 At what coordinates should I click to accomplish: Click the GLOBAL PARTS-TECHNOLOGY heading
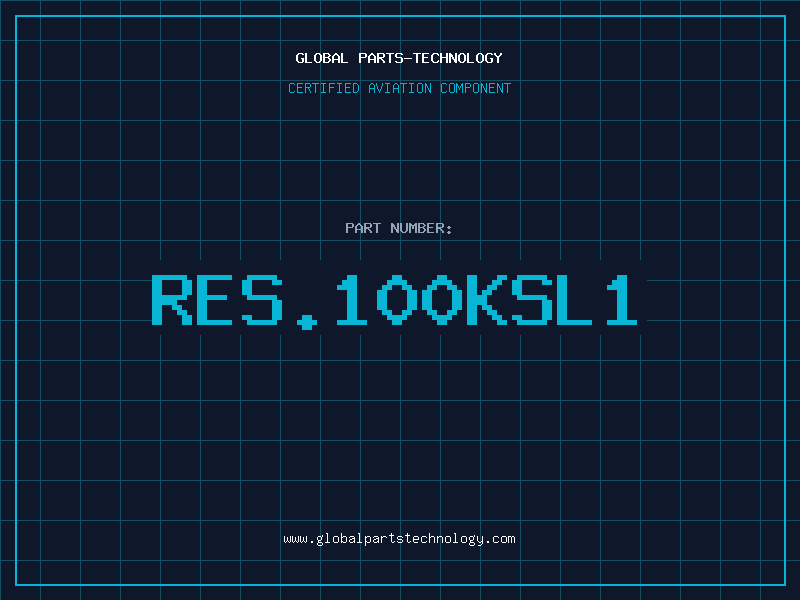click(x=399, y=58)
